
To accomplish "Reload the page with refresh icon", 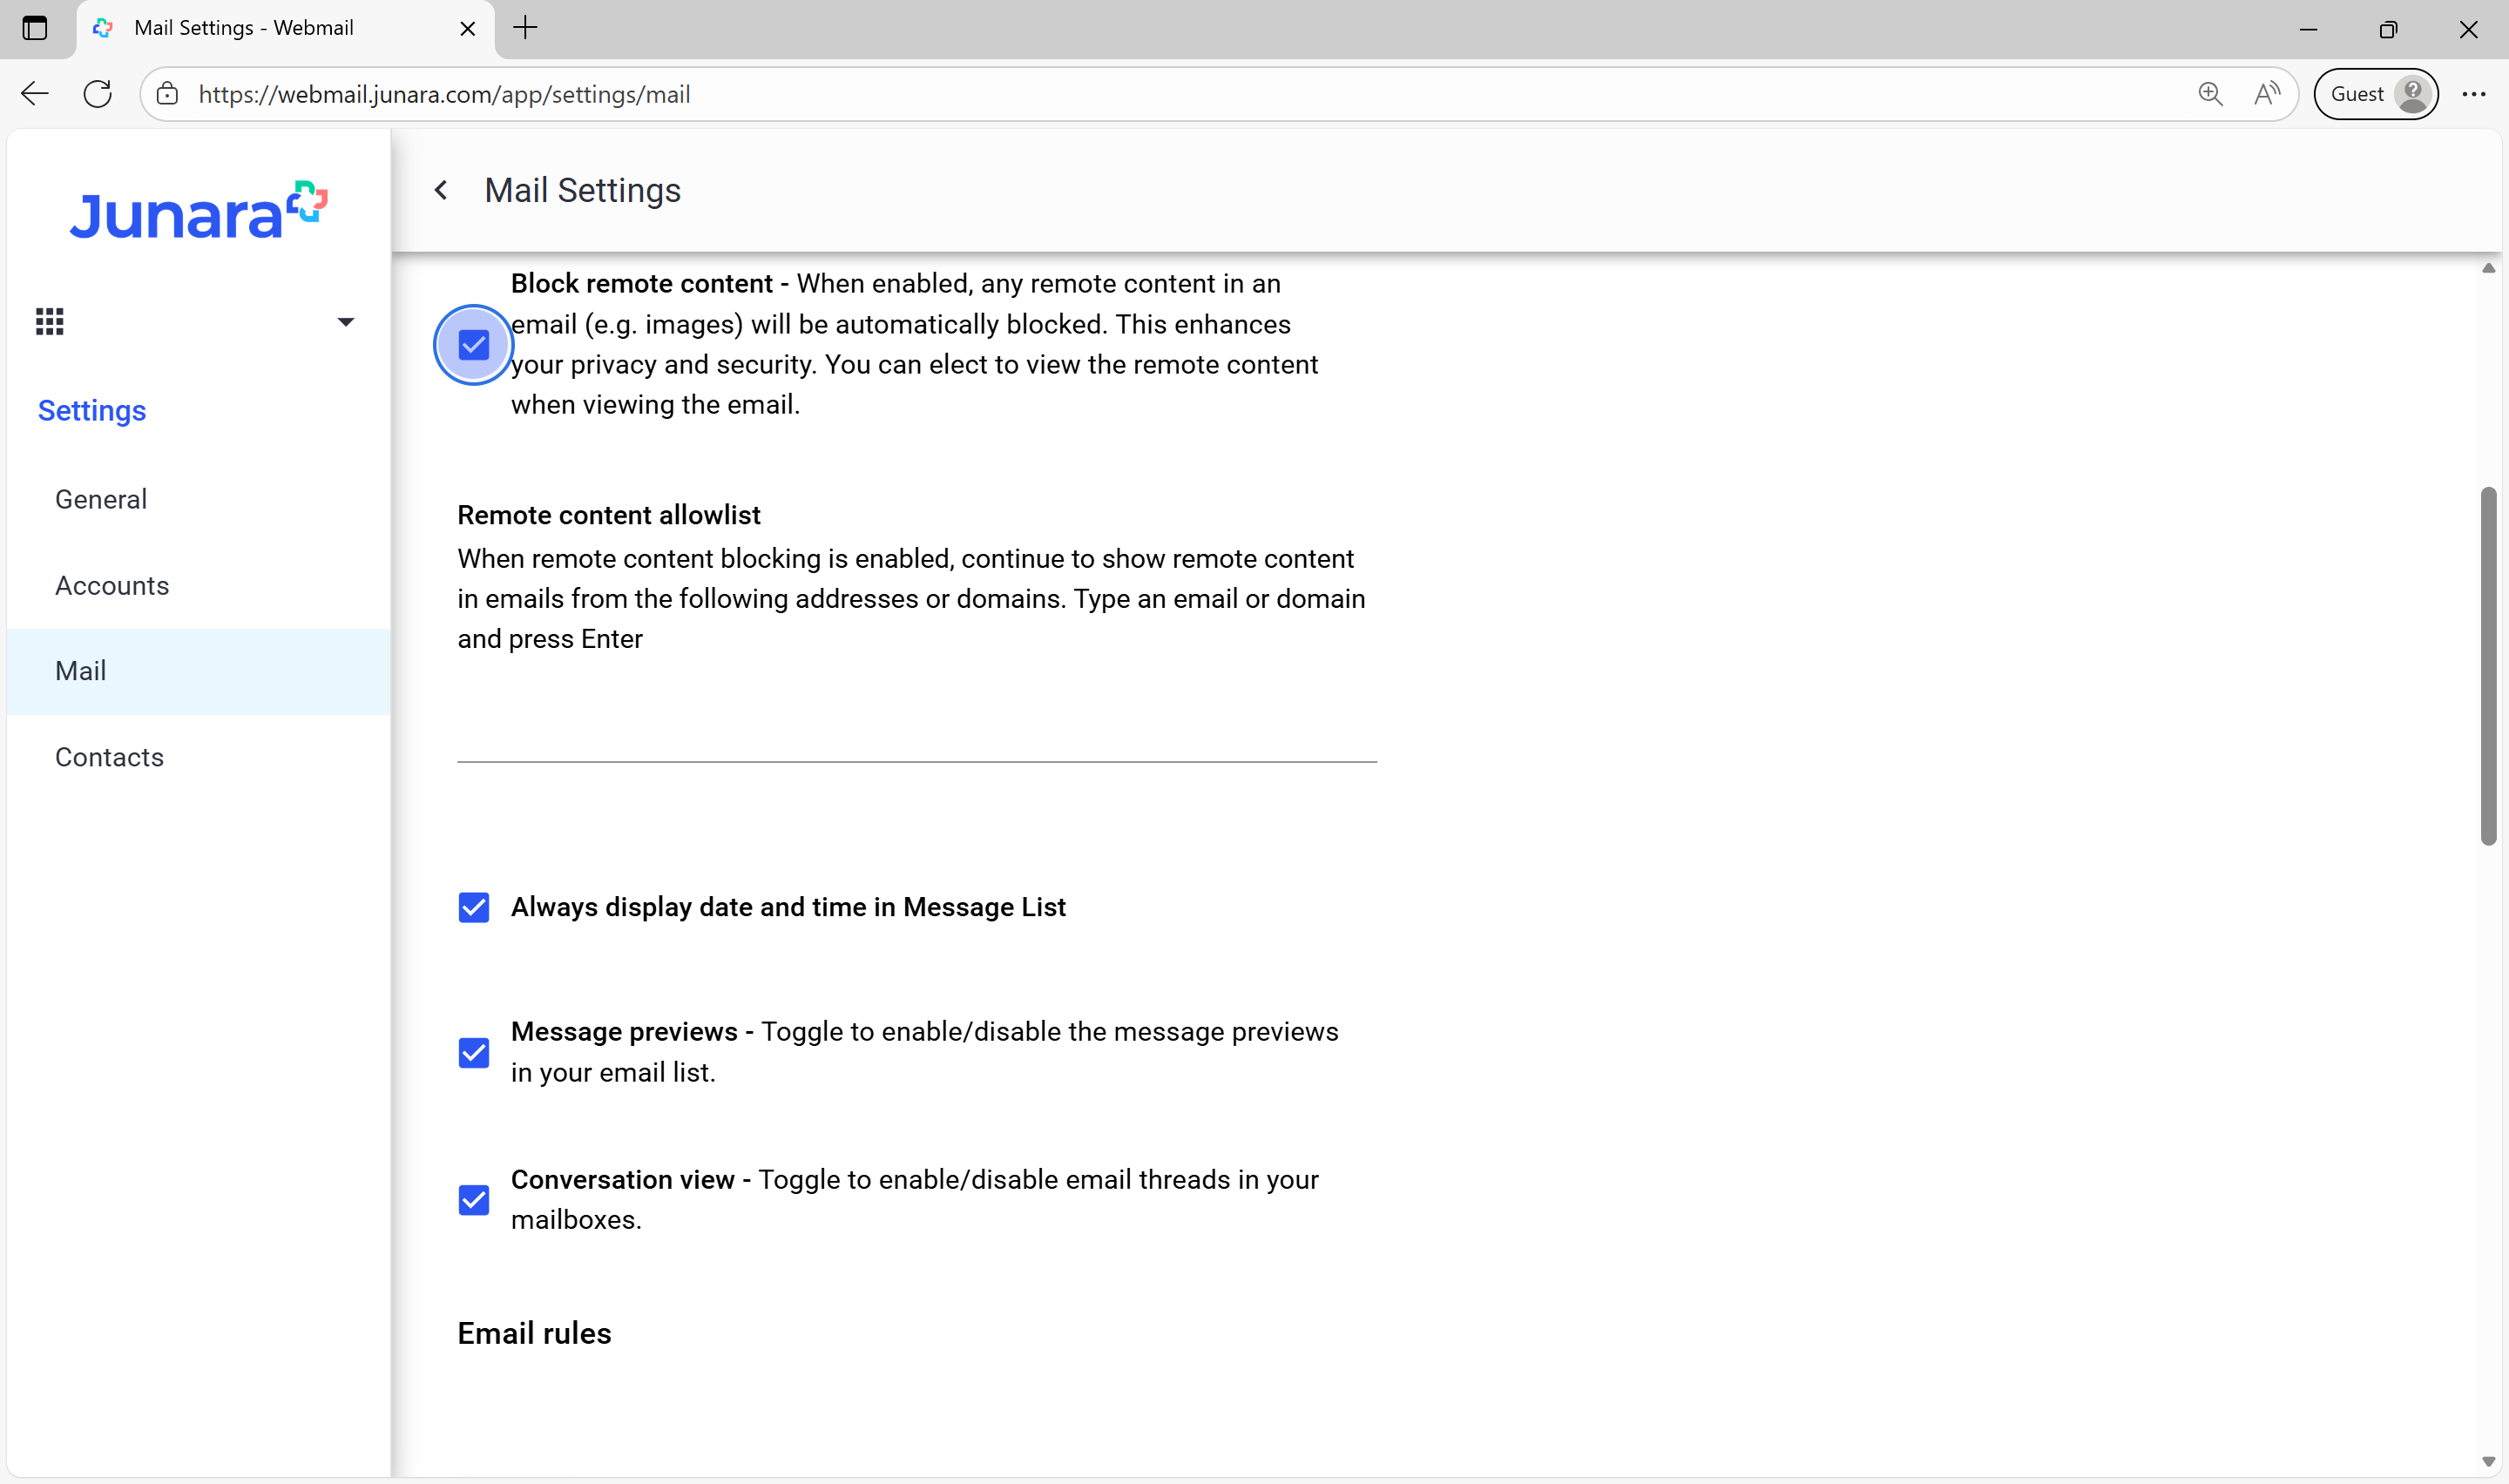I will [97, 94].
